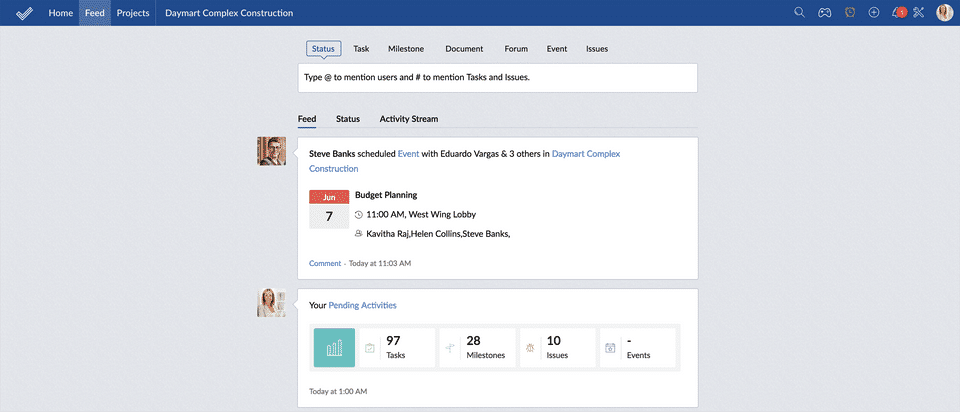Image resolution: width=960 pixels, height=412 pixels.
Task: Click the plus quick-add icon
Action: tap(874, 12)
